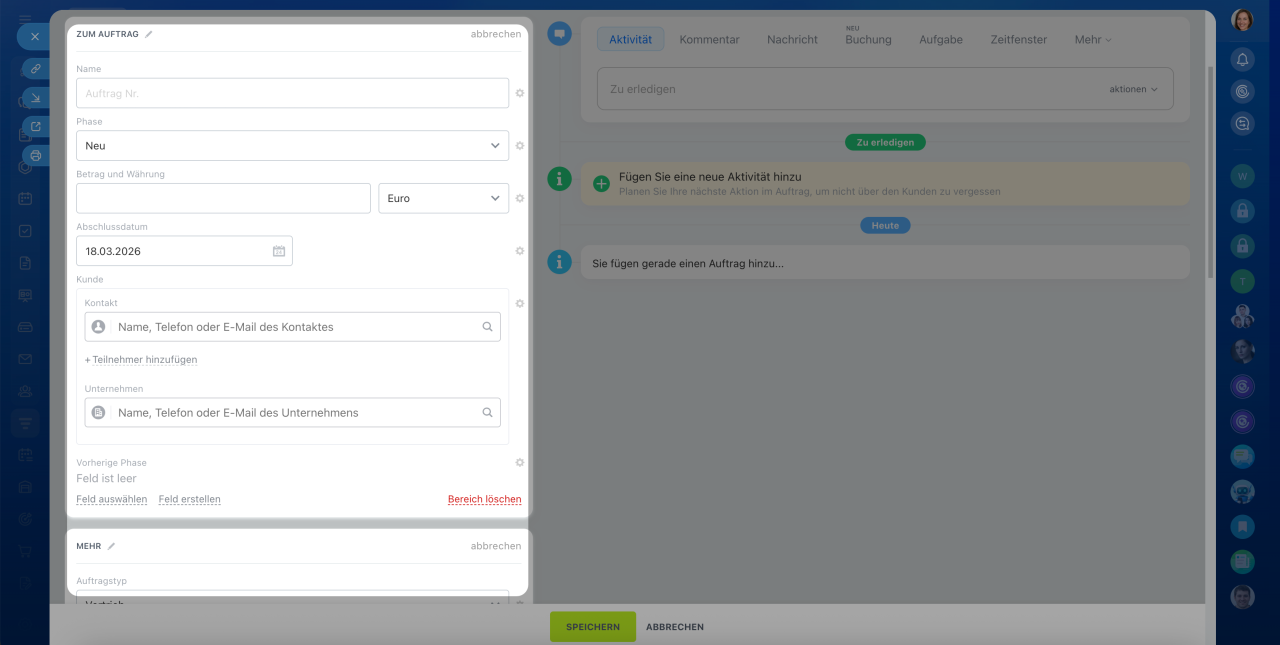Click + Teilnehmer hinzufügen
This screenshot has height=645, width=1280.
click(141, 359)
